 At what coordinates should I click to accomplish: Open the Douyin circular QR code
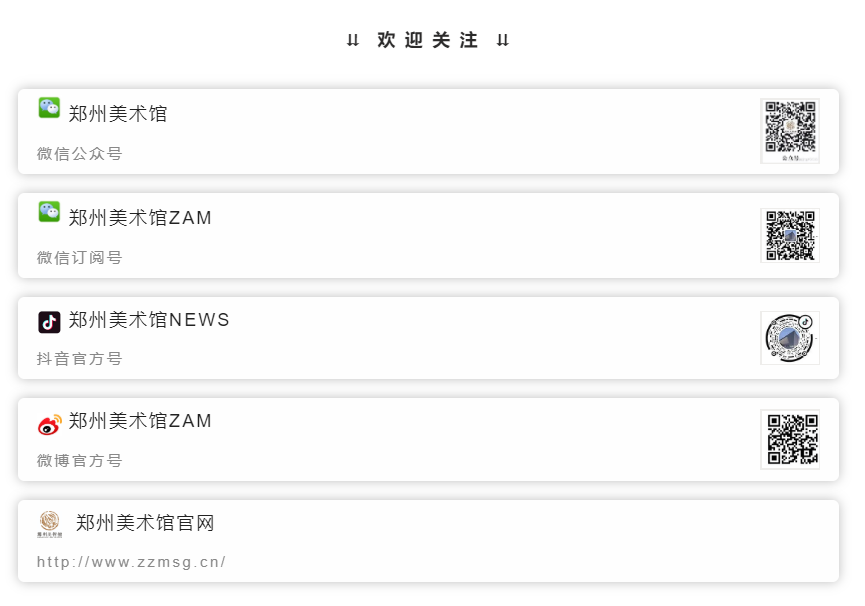789,338
